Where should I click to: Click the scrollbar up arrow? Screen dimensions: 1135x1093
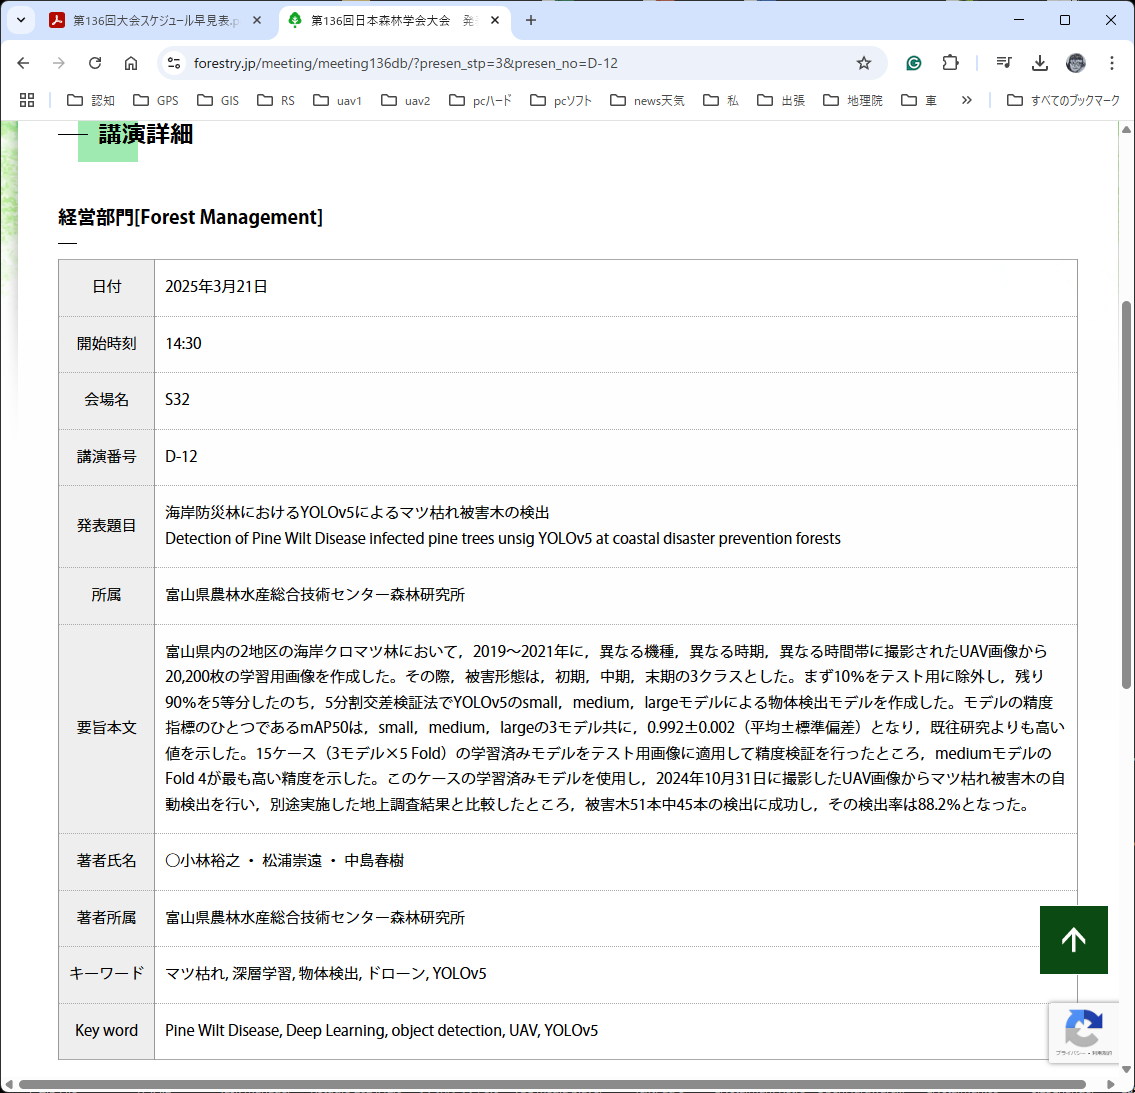click(1126, 130)
